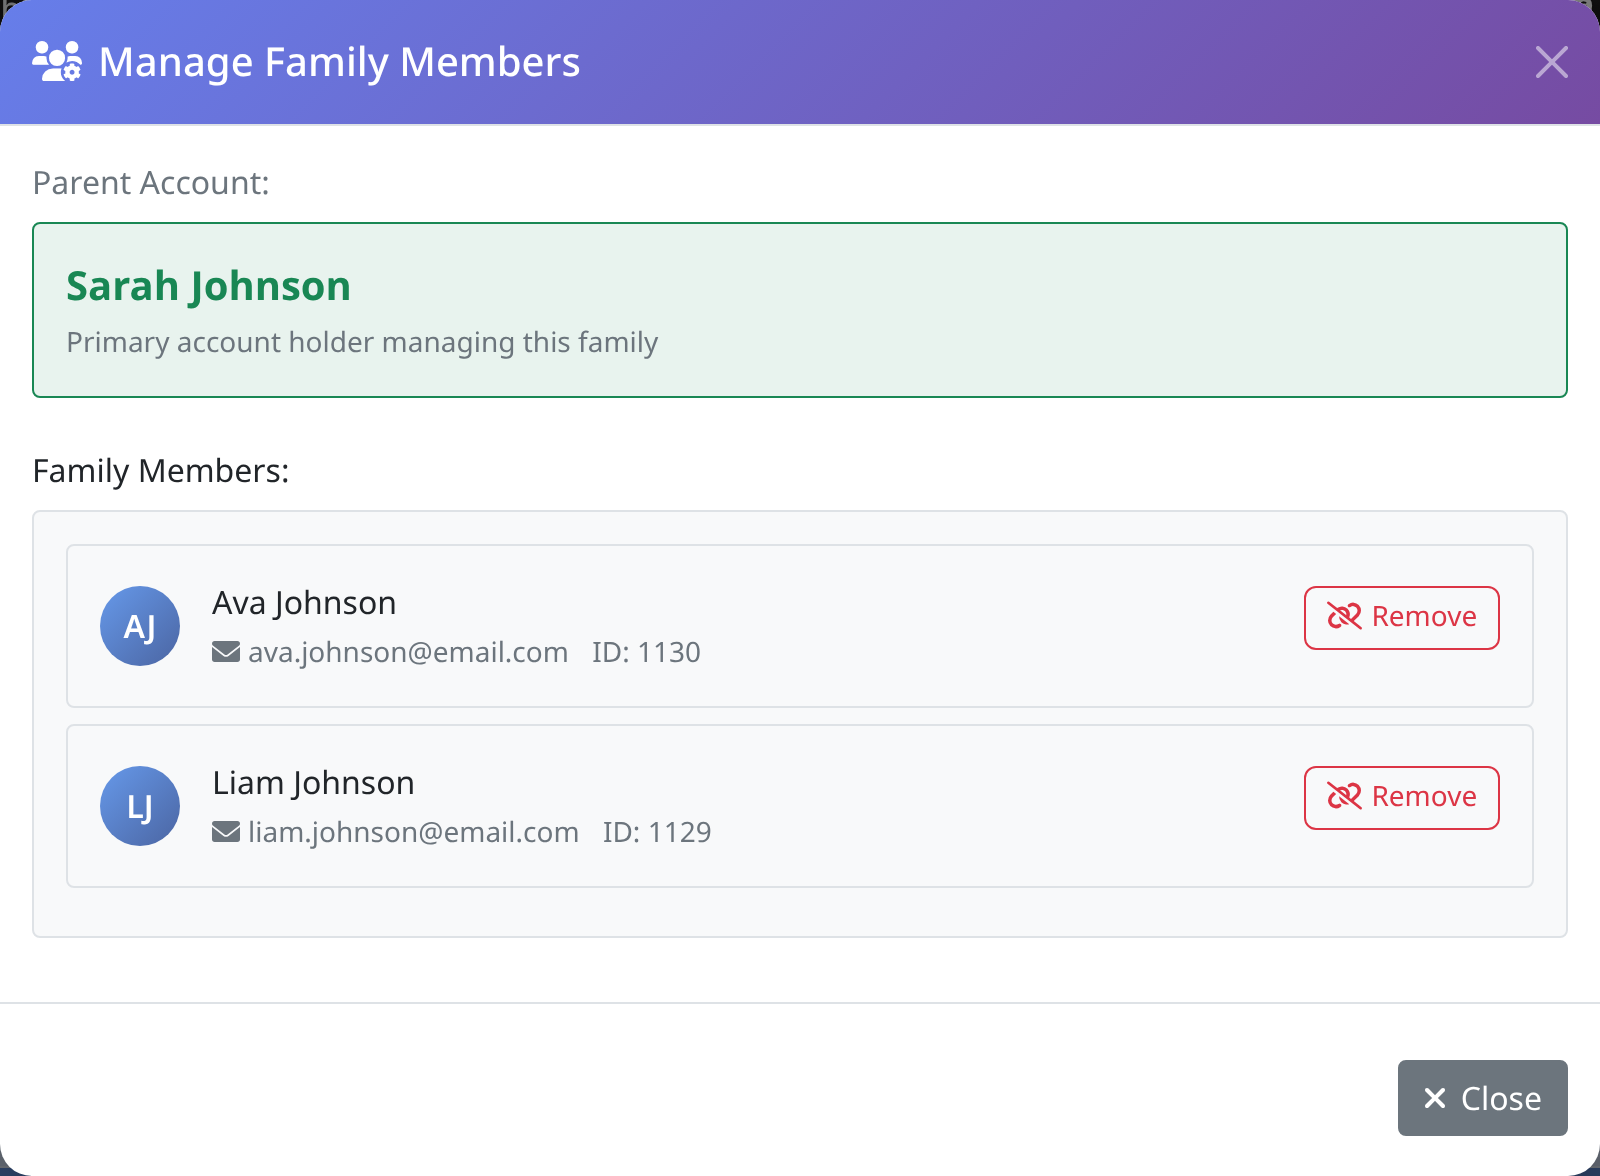The height and width of the screenshot is (1176, 1600).
Task: Close the dialog with the header X icon
Action: coord(1551,62)
